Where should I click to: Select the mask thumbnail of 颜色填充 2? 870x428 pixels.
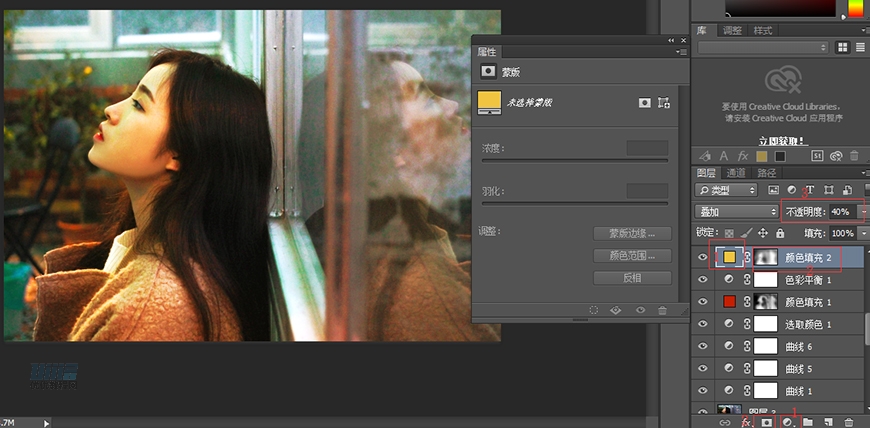766,257
